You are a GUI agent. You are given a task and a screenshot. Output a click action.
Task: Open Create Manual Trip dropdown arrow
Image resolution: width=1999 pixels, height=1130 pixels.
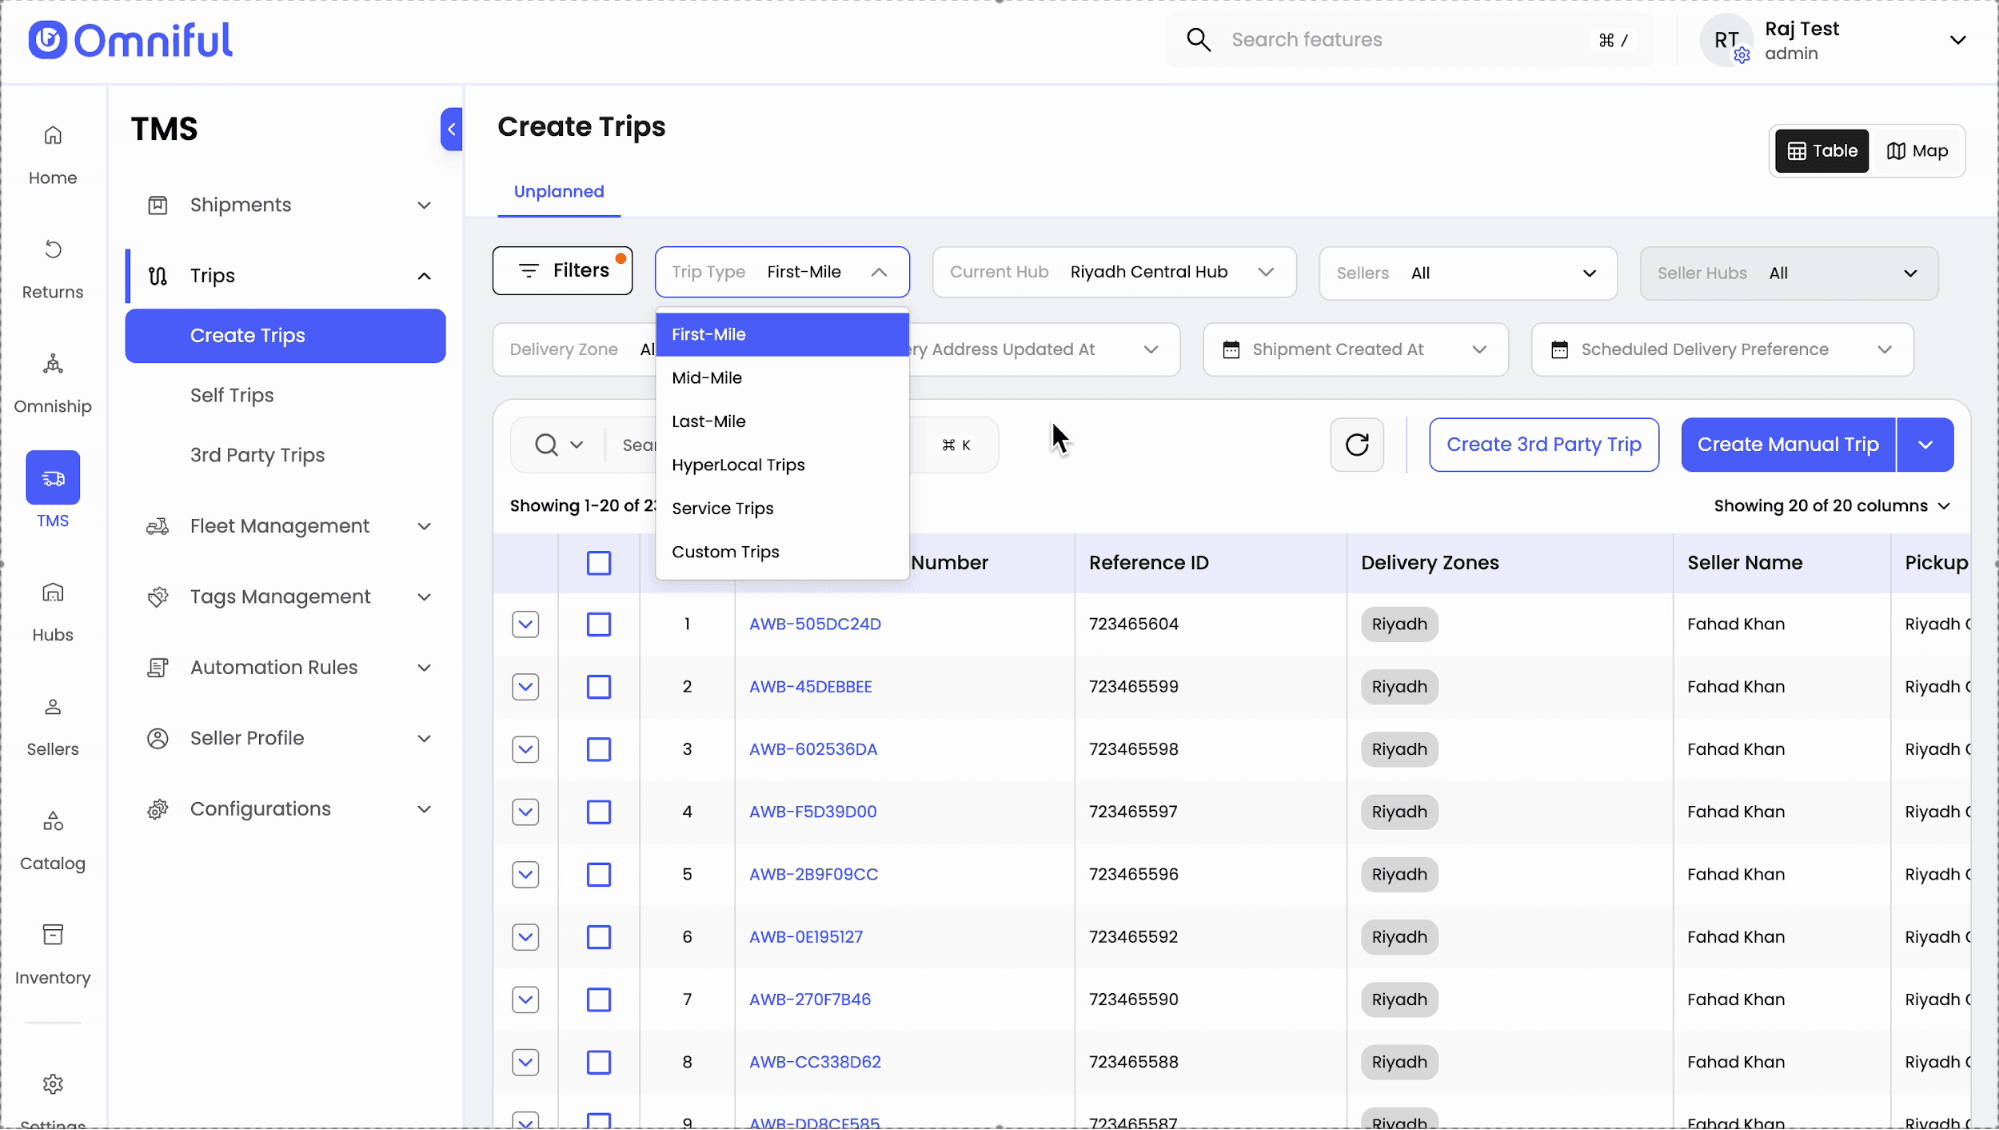(x=1925, y=445)
